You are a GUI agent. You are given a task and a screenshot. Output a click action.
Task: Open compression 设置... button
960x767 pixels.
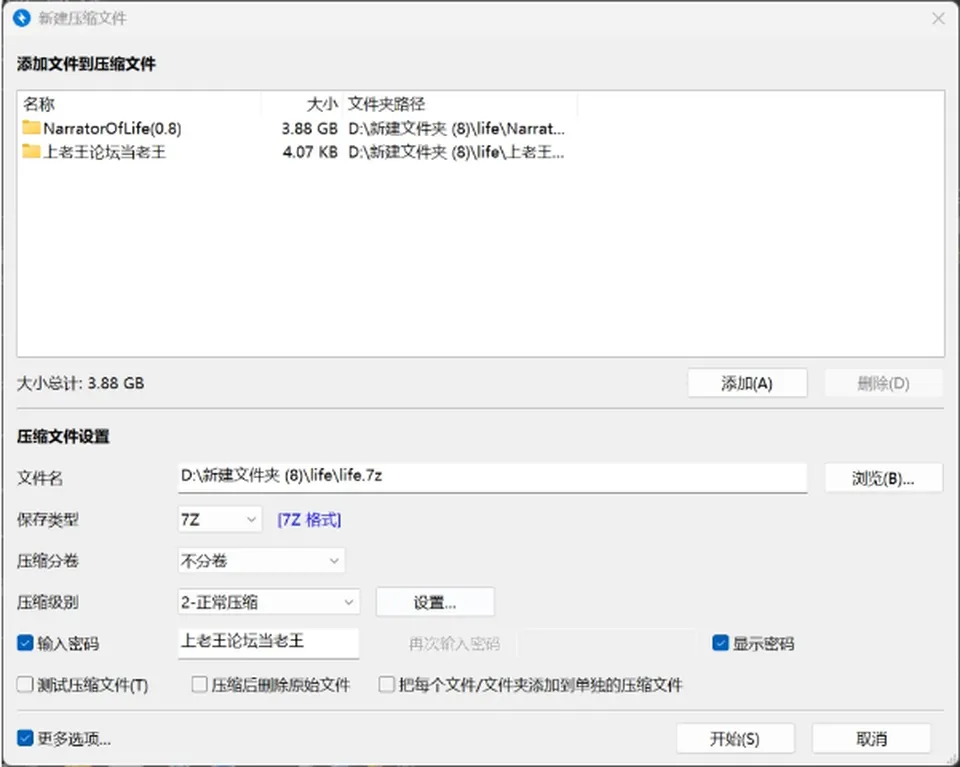tap(435, 602)
